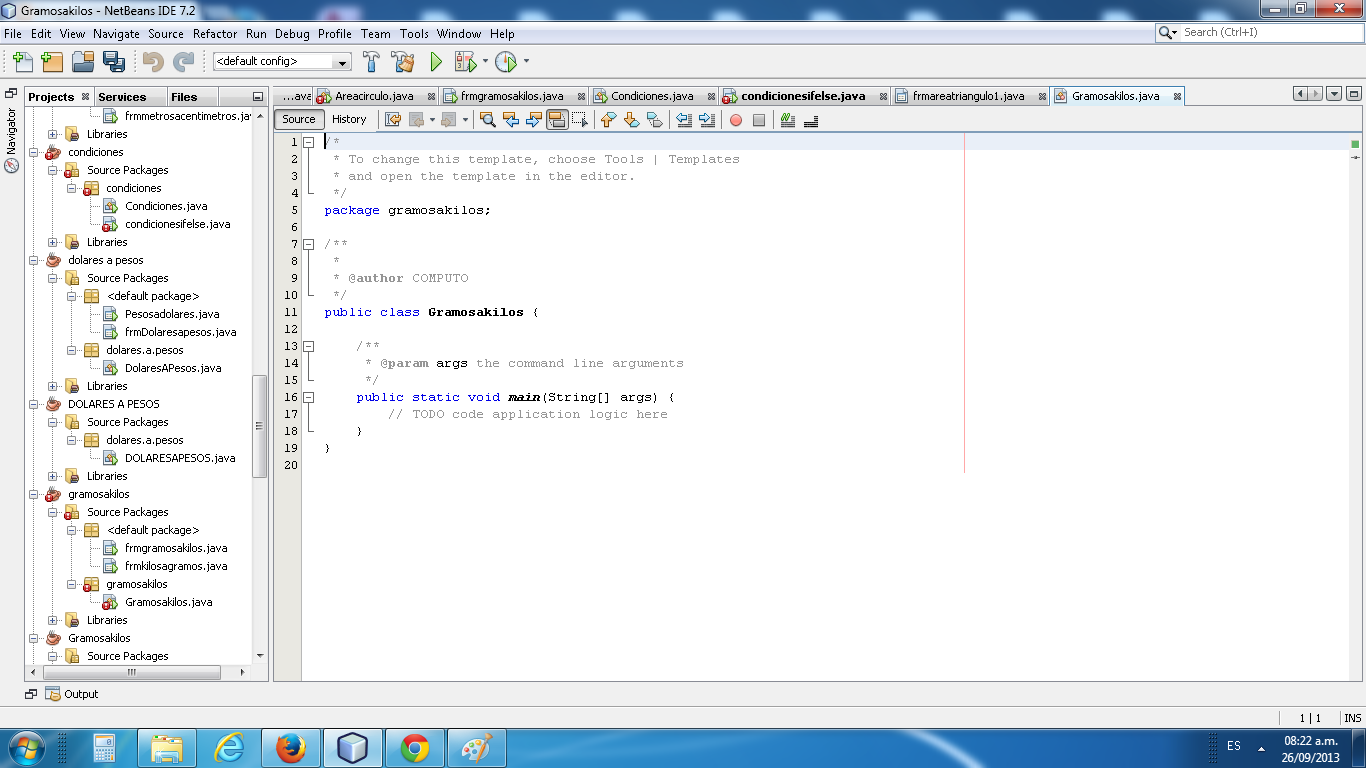
Task: Open the Refactor menu
Action: [214, 33]
